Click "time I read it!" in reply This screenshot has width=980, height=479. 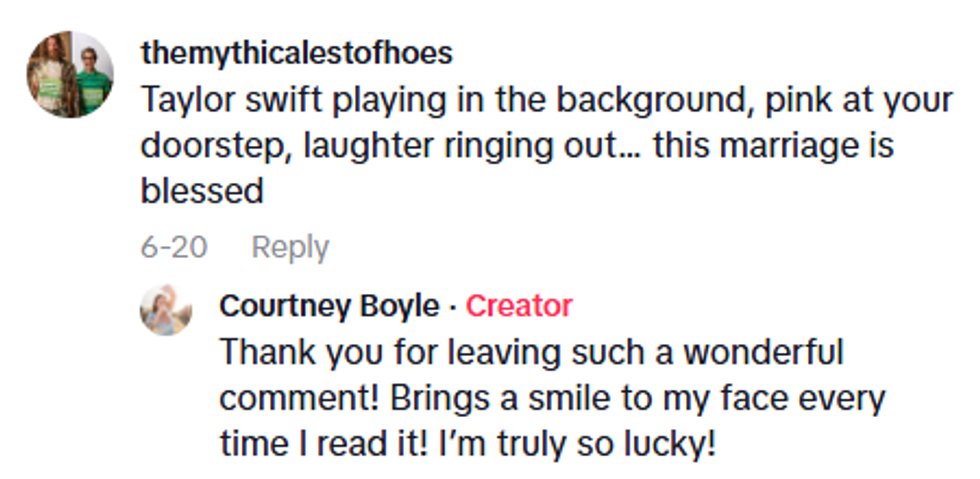click(x=329, y=443)
